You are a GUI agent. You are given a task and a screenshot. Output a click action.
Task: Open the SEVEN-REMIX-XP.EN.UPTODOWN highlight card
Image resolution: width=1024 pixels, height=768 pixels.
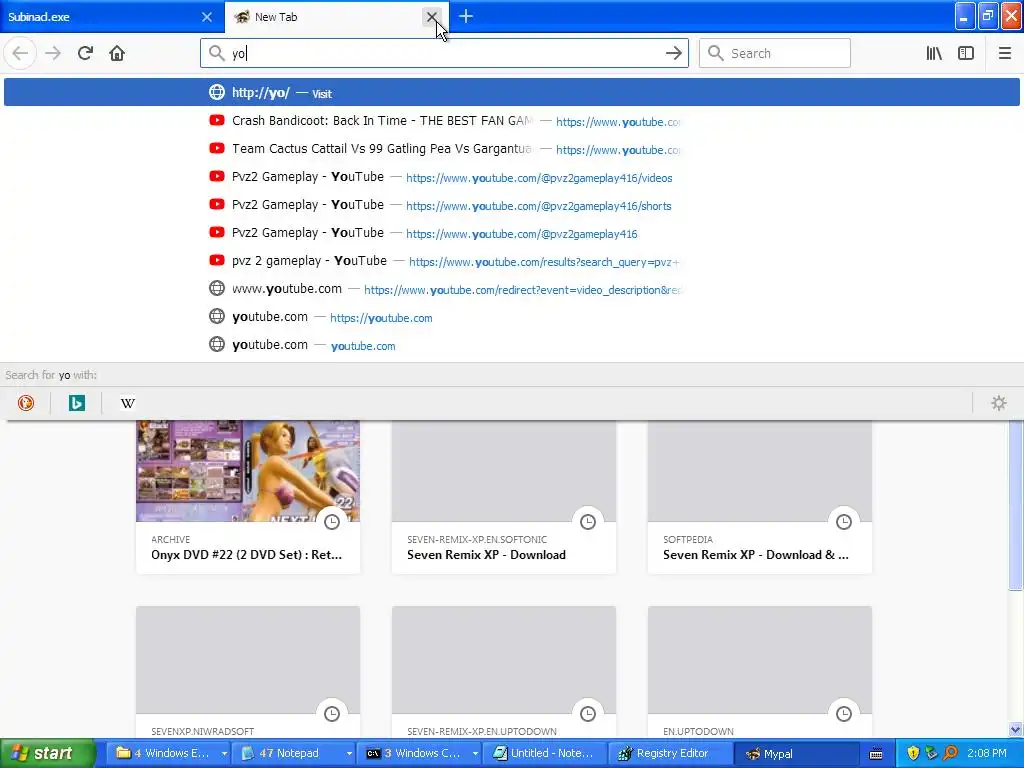(504, 673)
